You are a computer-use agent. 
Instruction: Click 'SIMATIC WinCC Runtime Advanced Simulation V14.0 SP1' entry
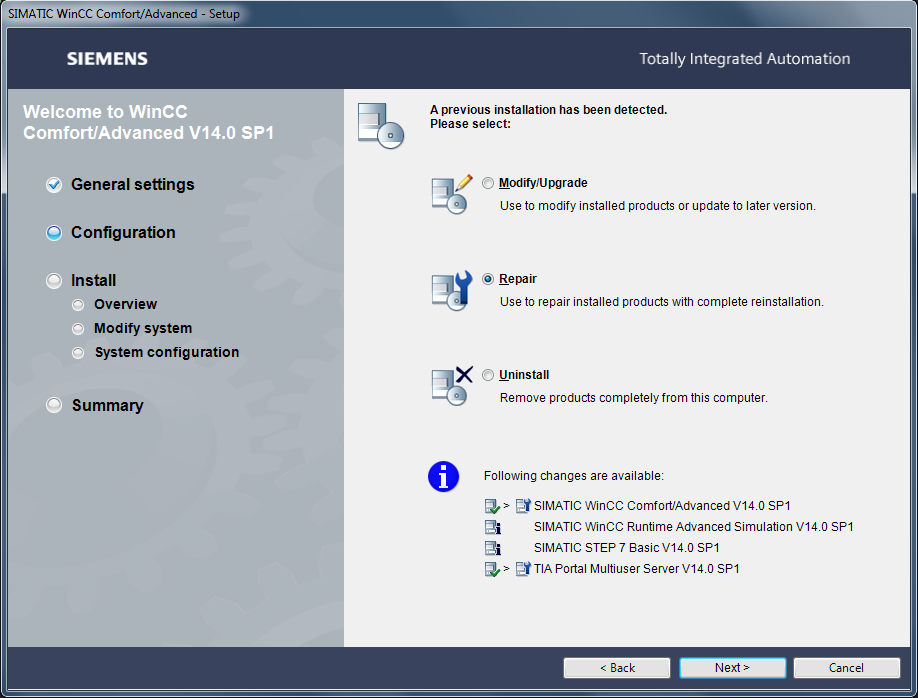pyautogui.click(x=693, y=527)
